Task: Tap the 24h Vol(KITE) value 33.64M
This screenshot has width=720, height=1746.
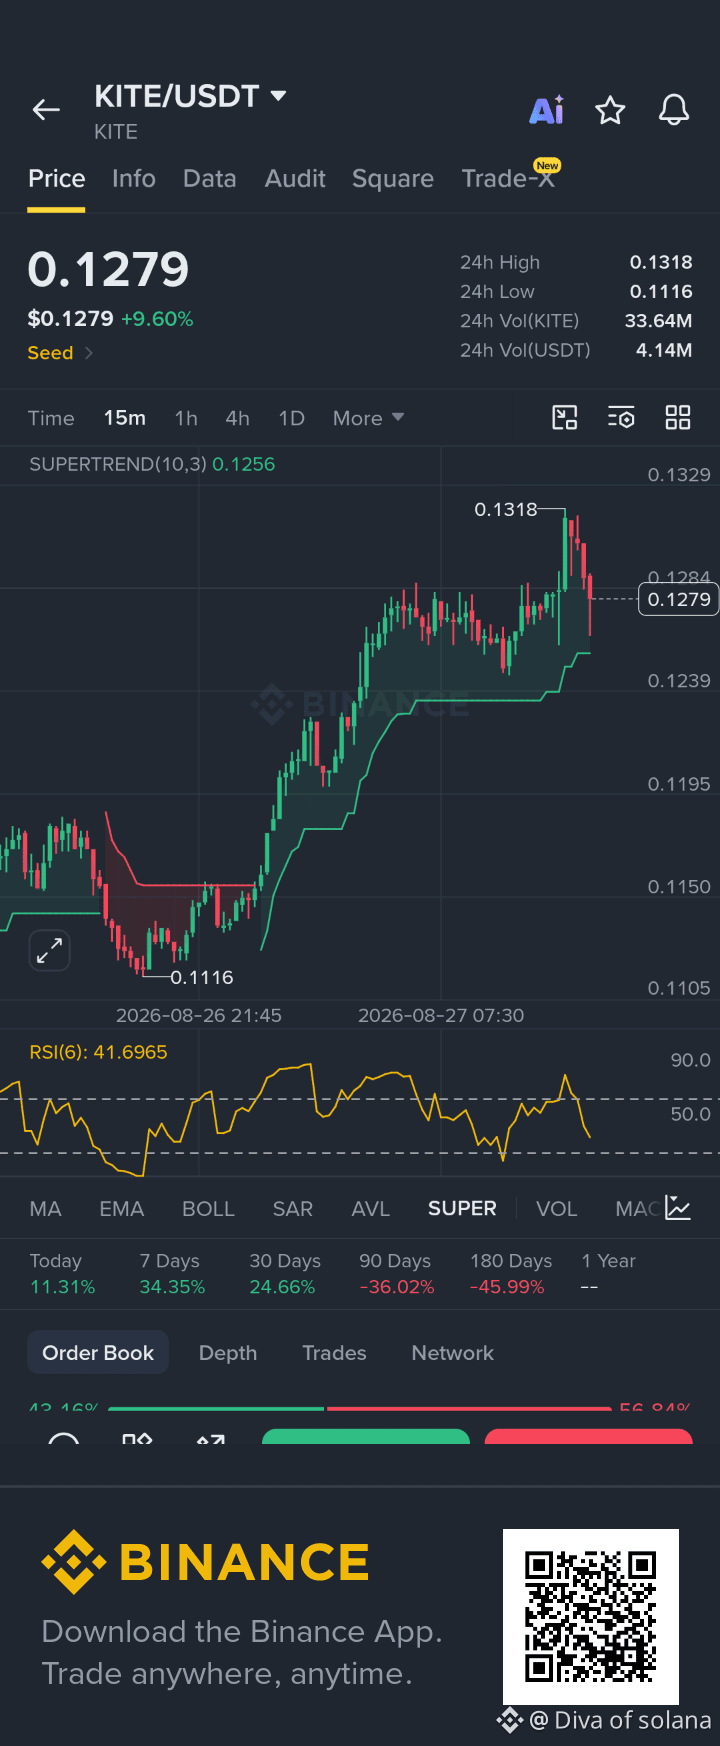Action: click(x=659, y=321)
